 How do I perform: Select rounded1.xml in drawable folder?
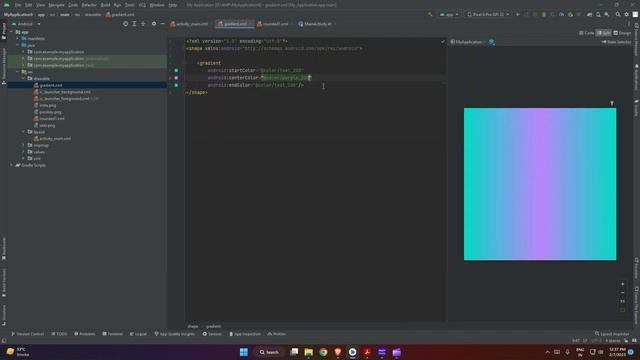click(49, 119)
